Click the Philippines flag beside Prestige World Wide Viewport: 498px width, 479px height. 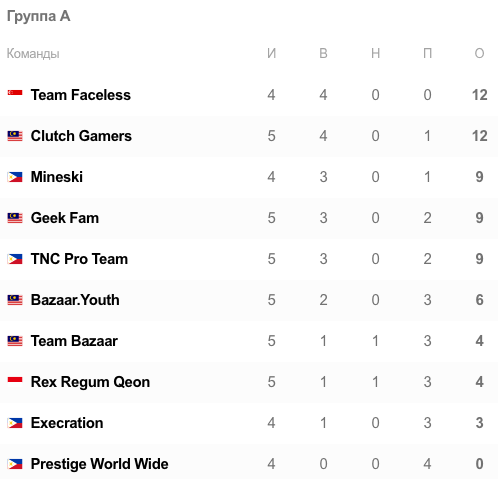click(15, 464)
